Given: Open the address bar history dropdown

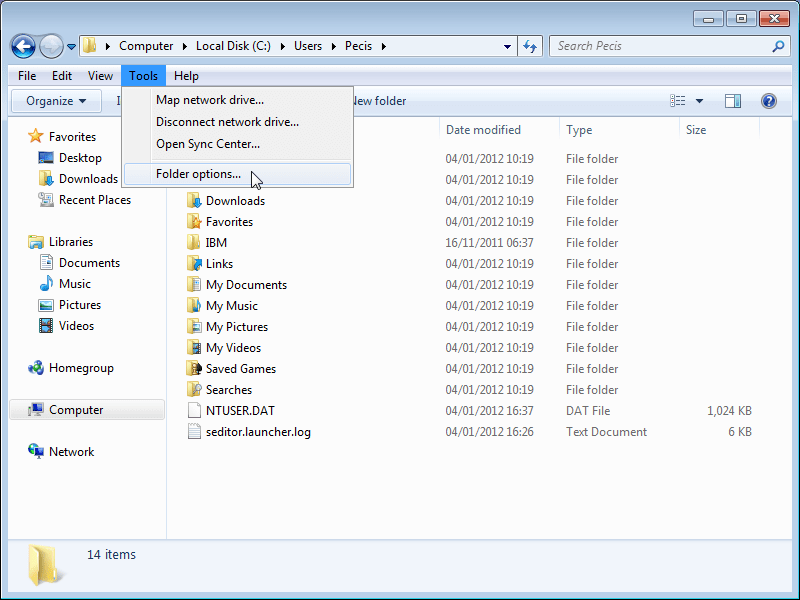Looking at the screenshot, I should (507, 46).
